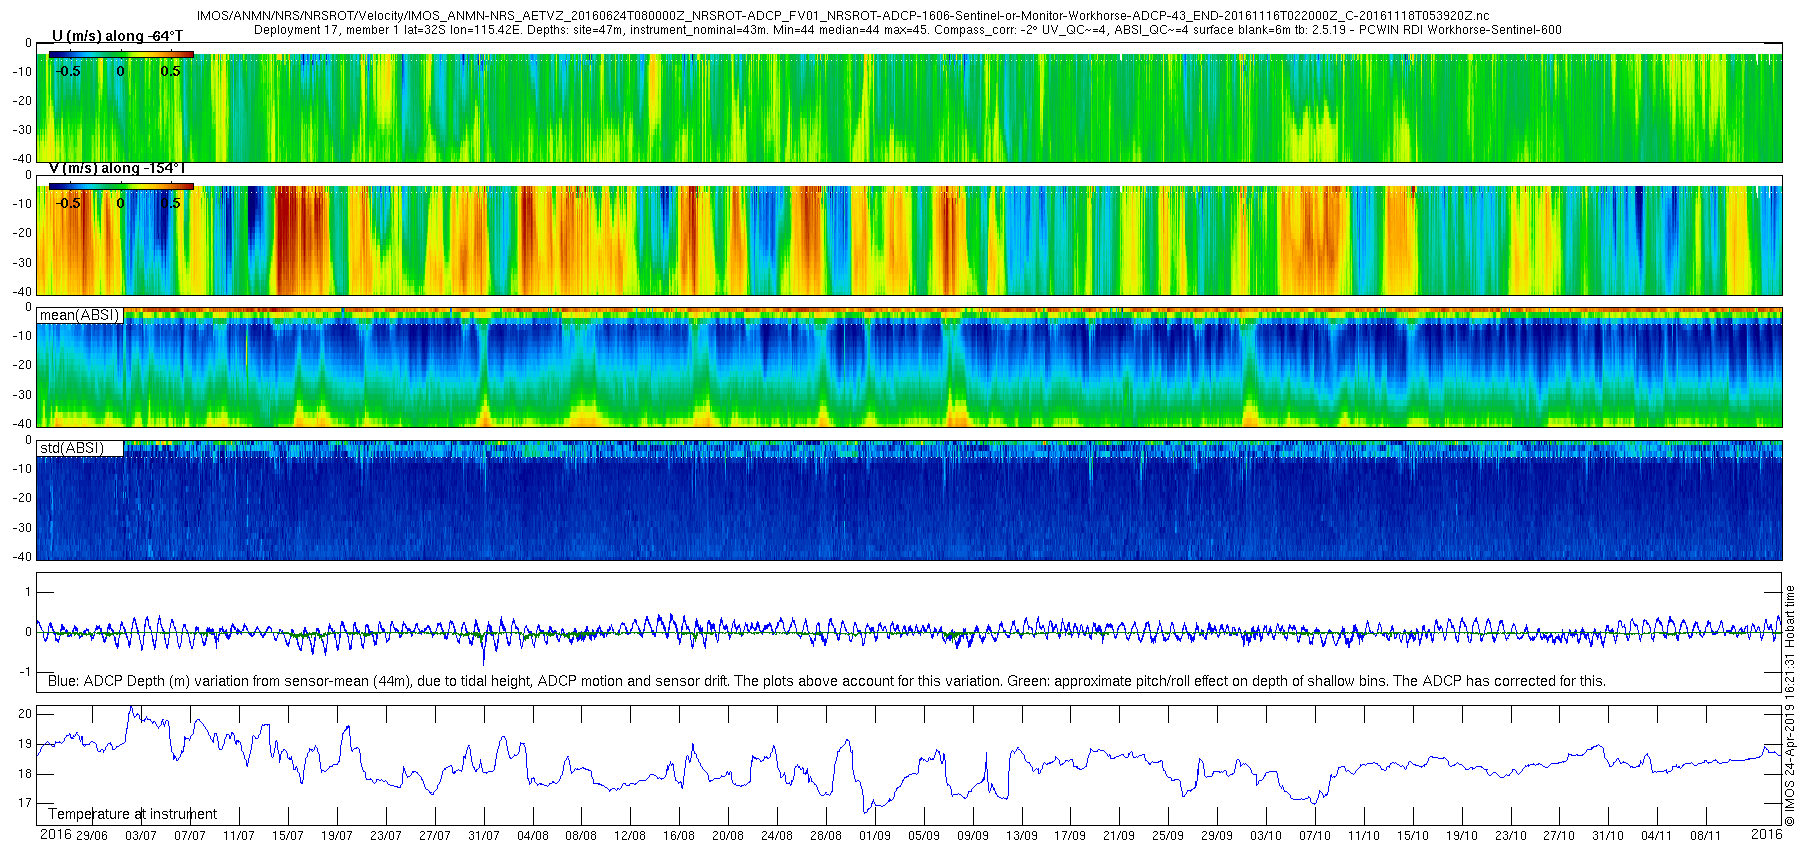The height and width of the screenshot is (850, 1800).
Task: Click the '19/10' date tick
Action: click(1461, 836)
